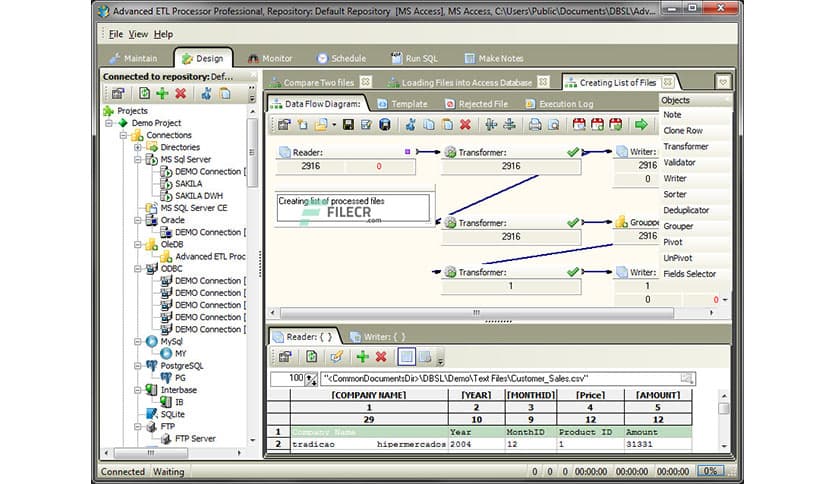Switch to the Writer: { } tab
The image size is (836, 484).
(x=378, y=337)
